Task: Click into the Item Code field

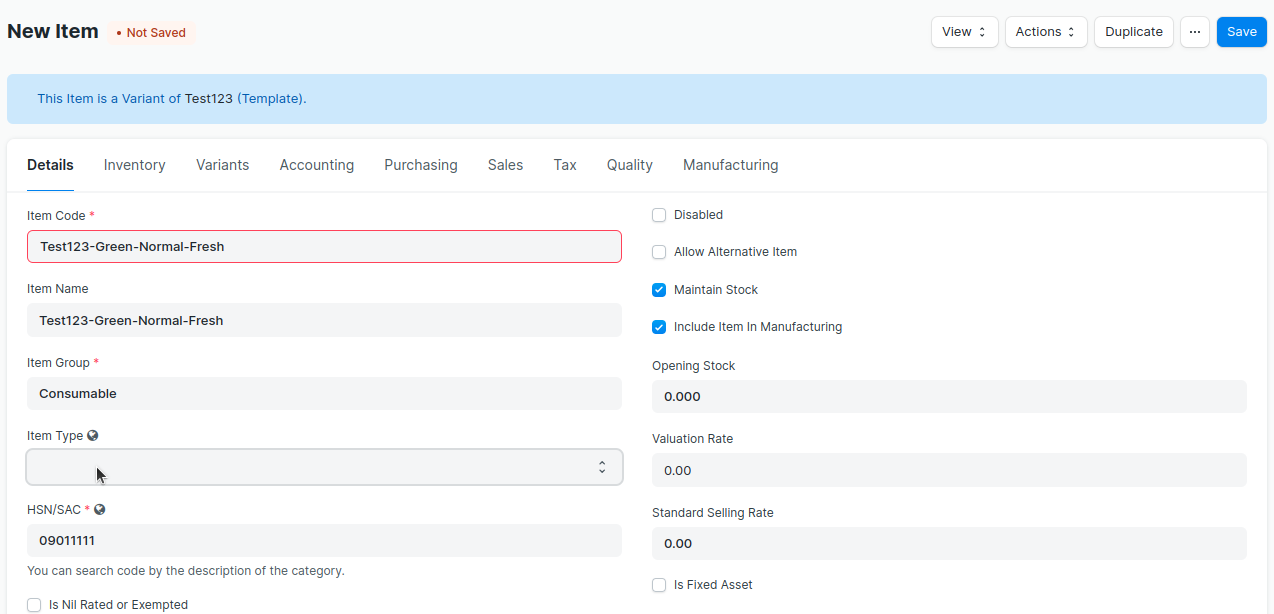Action: coord(324,247)
